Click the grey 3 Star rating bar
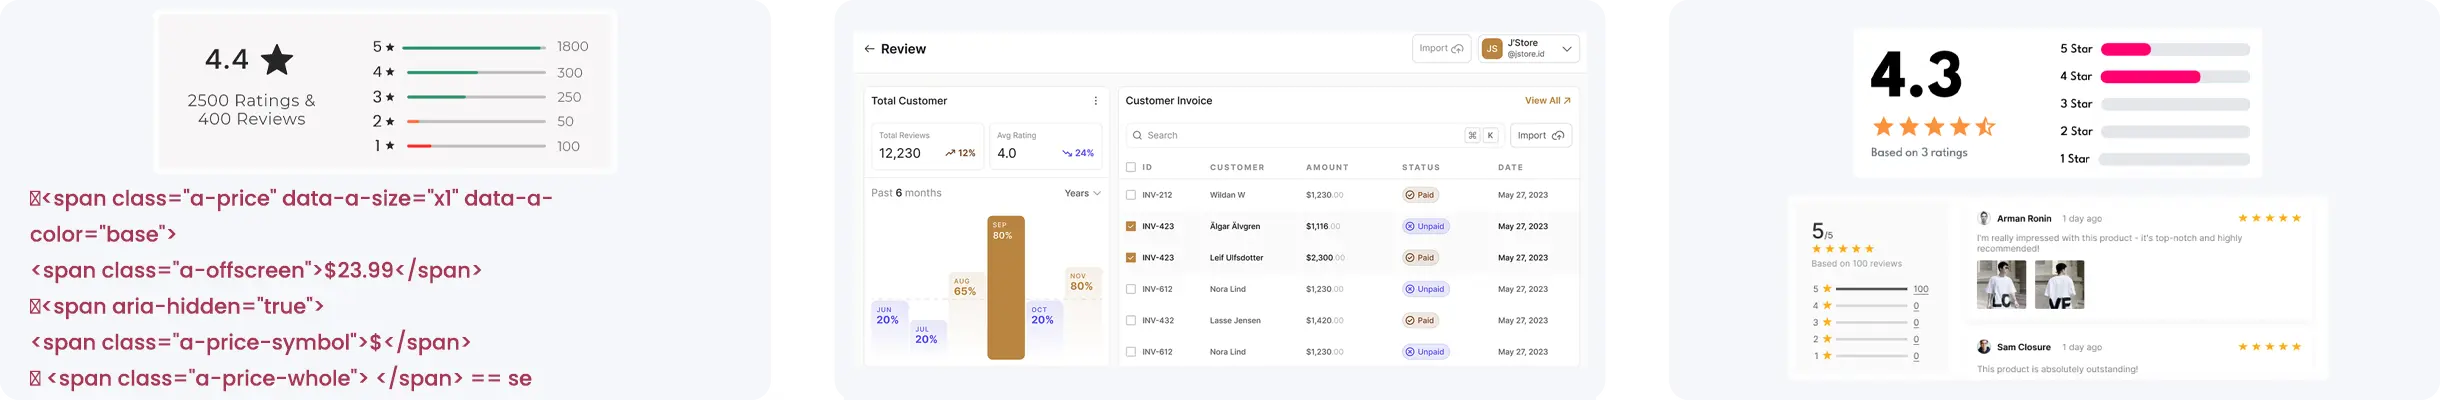 pos(2175,104)
